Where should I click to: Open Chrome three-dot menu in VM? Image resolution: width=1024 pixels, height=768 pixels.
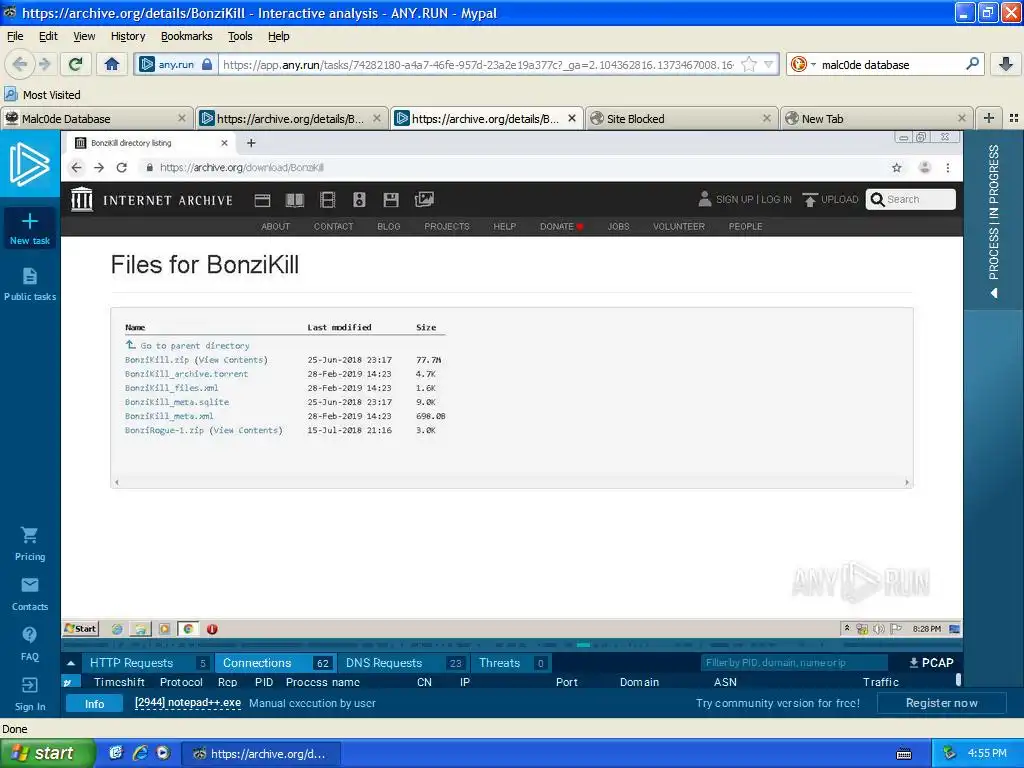point(948,168)
